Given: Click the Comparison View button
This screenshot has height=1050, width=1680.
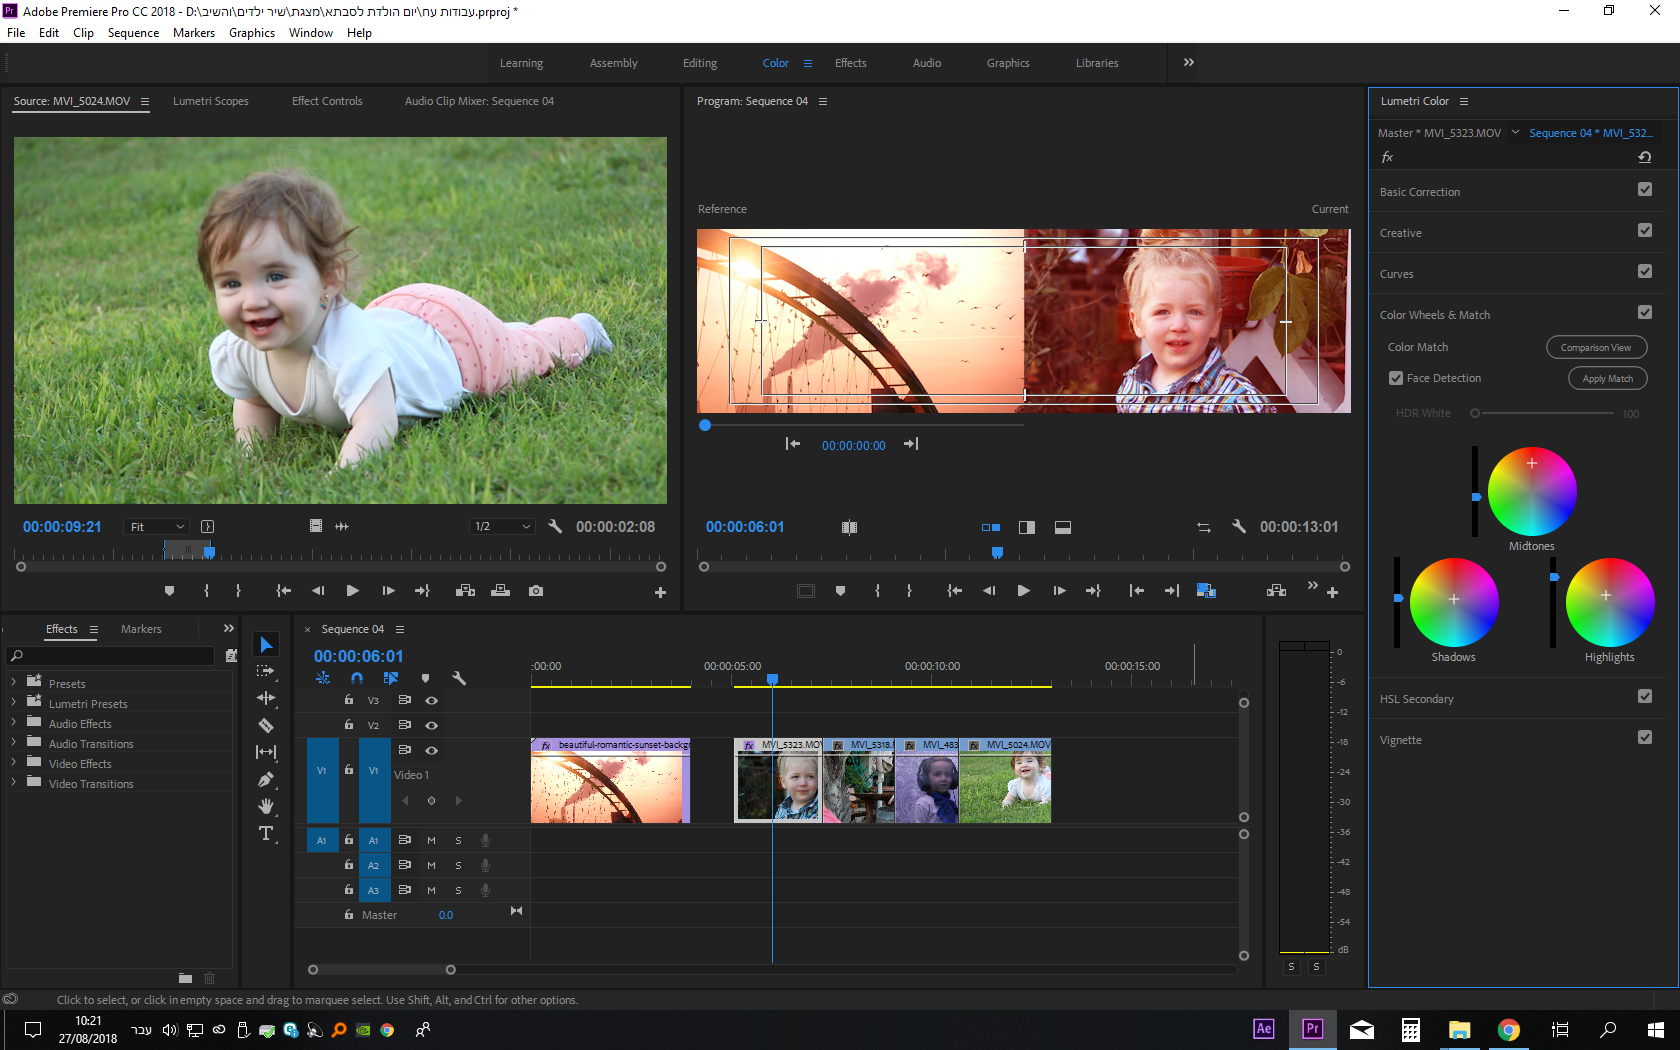Looking at the screenshot, I should pos(1596,347).
